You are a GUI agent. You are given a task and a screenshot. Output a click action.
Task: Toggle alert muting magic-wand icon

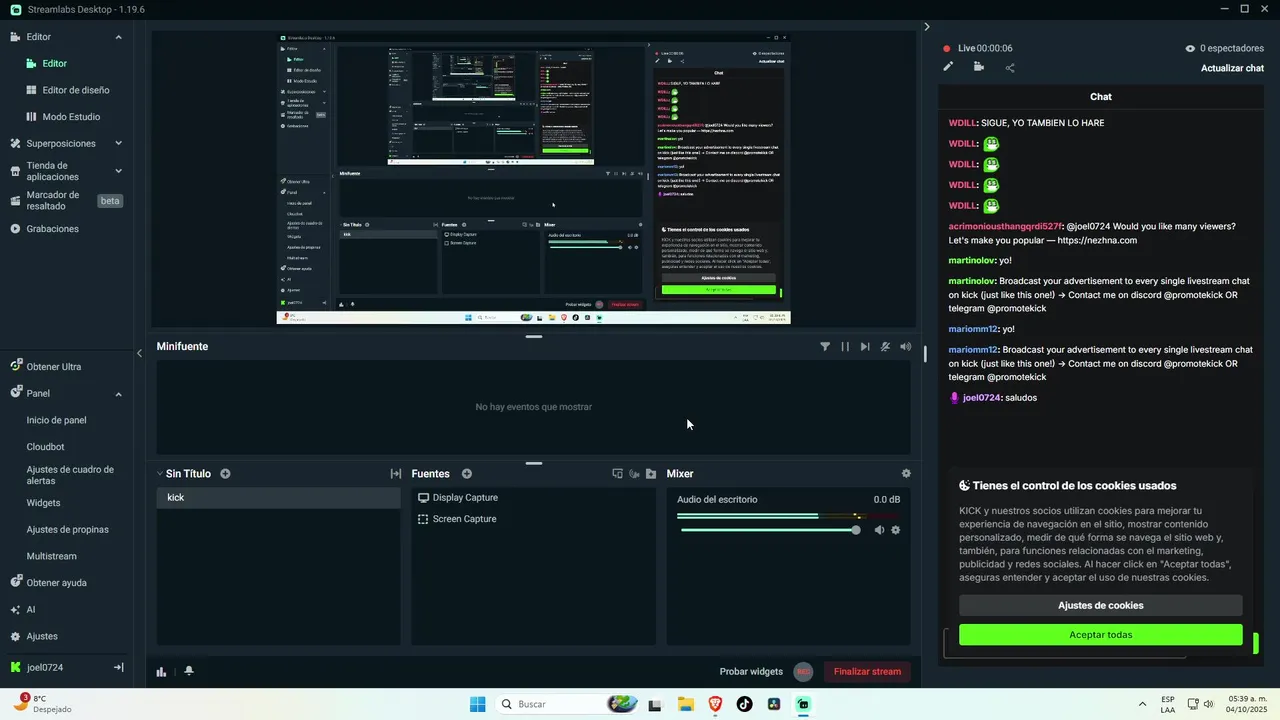click(x=885, y=346)
